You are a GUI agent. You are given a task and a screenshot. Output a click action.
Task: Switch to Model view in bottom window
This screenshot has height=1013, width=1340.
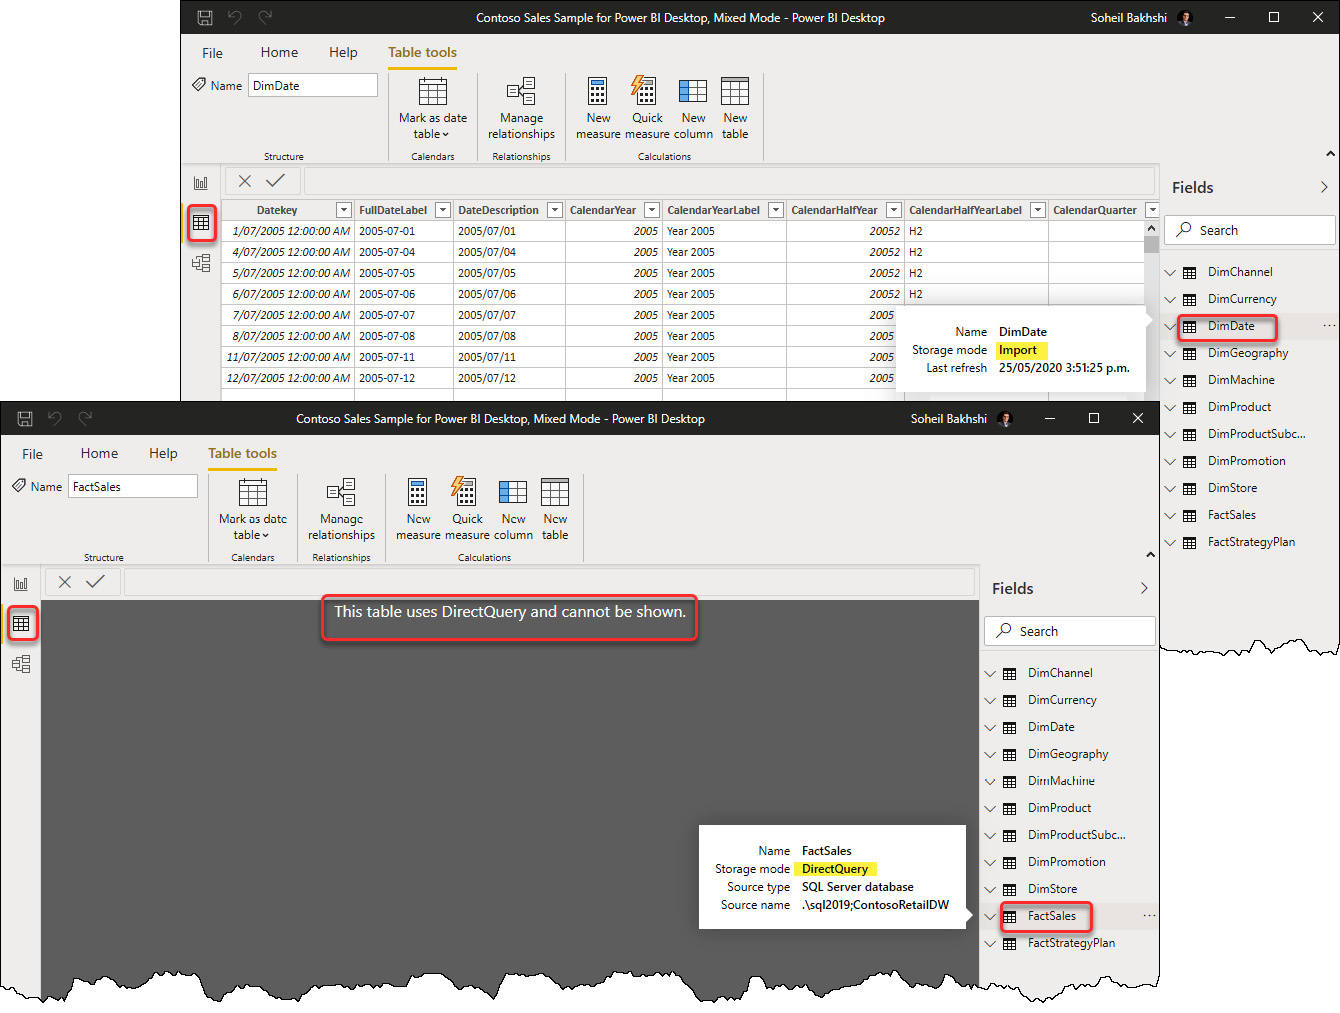point(21,664)
